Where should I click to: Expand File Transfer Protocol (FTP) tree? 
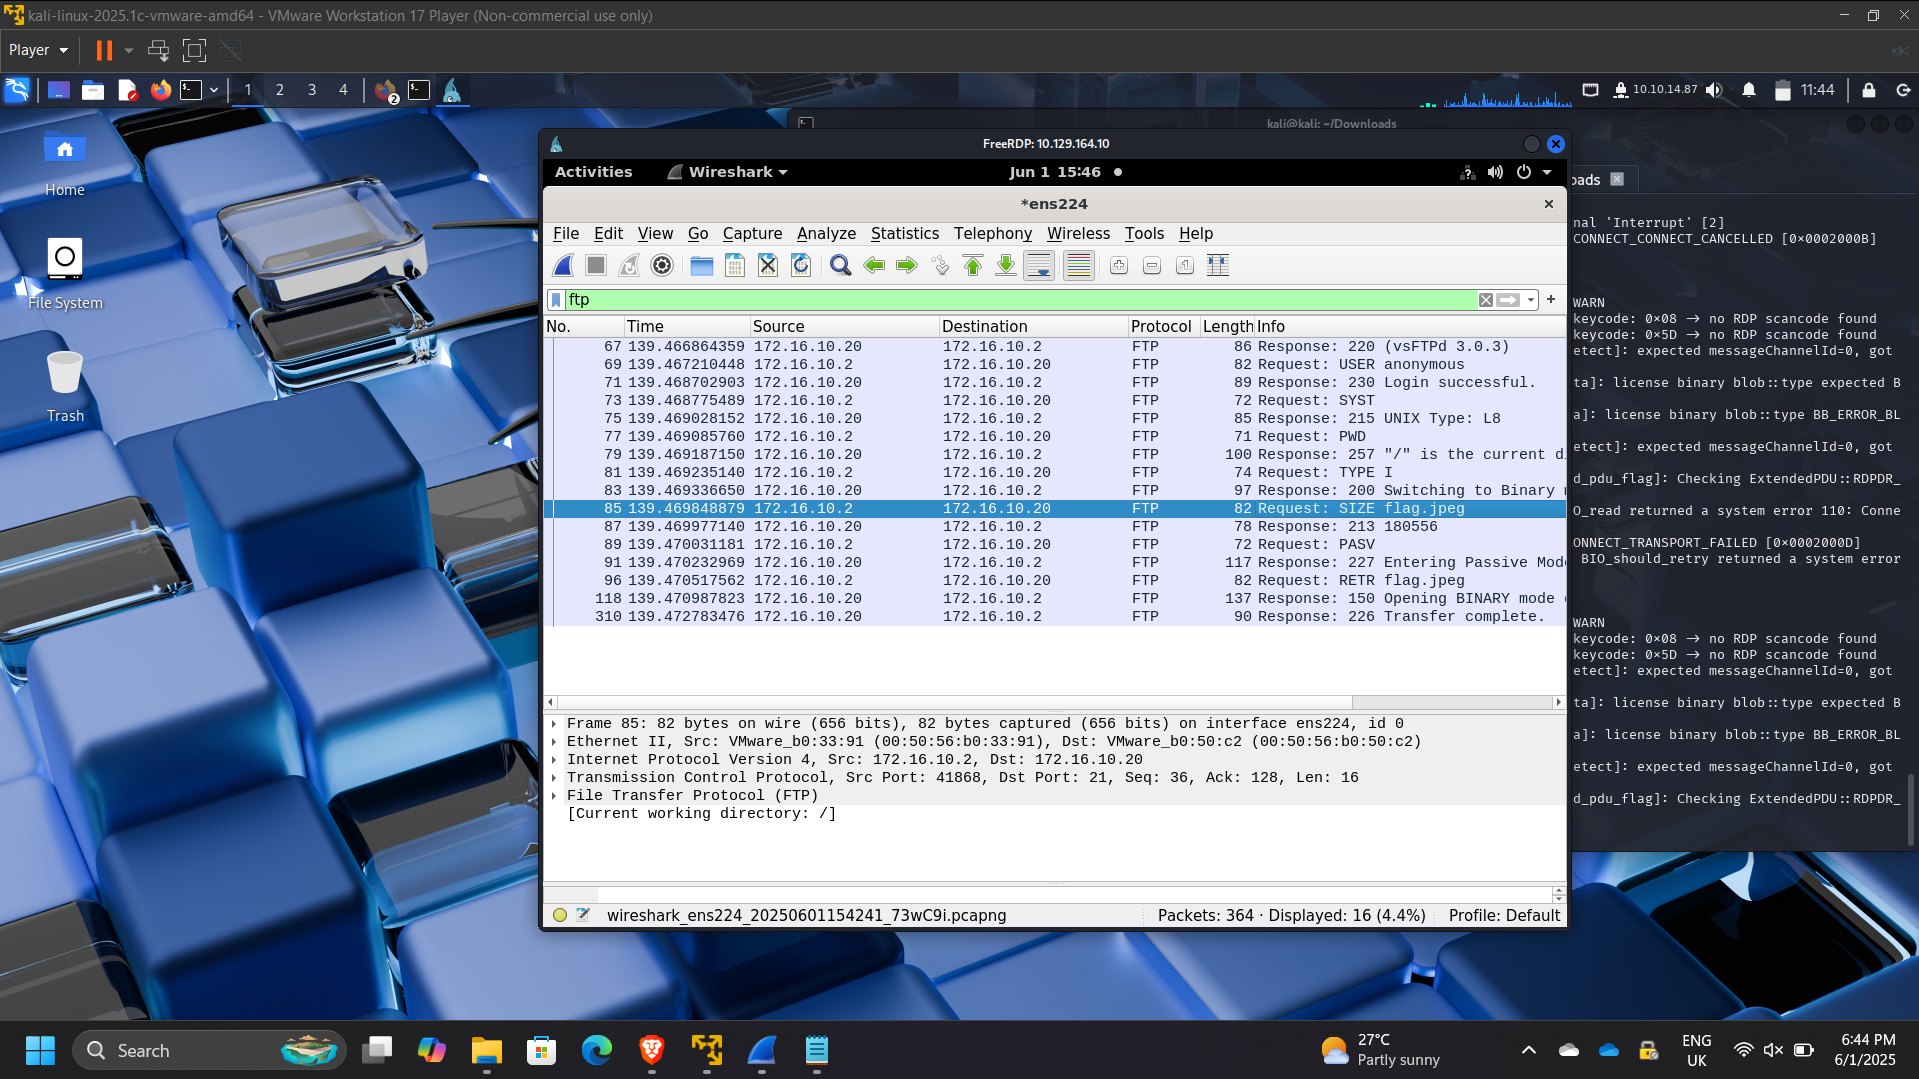tap(554, 796)
